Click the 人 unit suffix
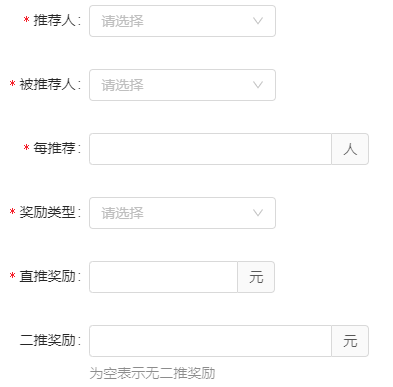 [350, 149]
